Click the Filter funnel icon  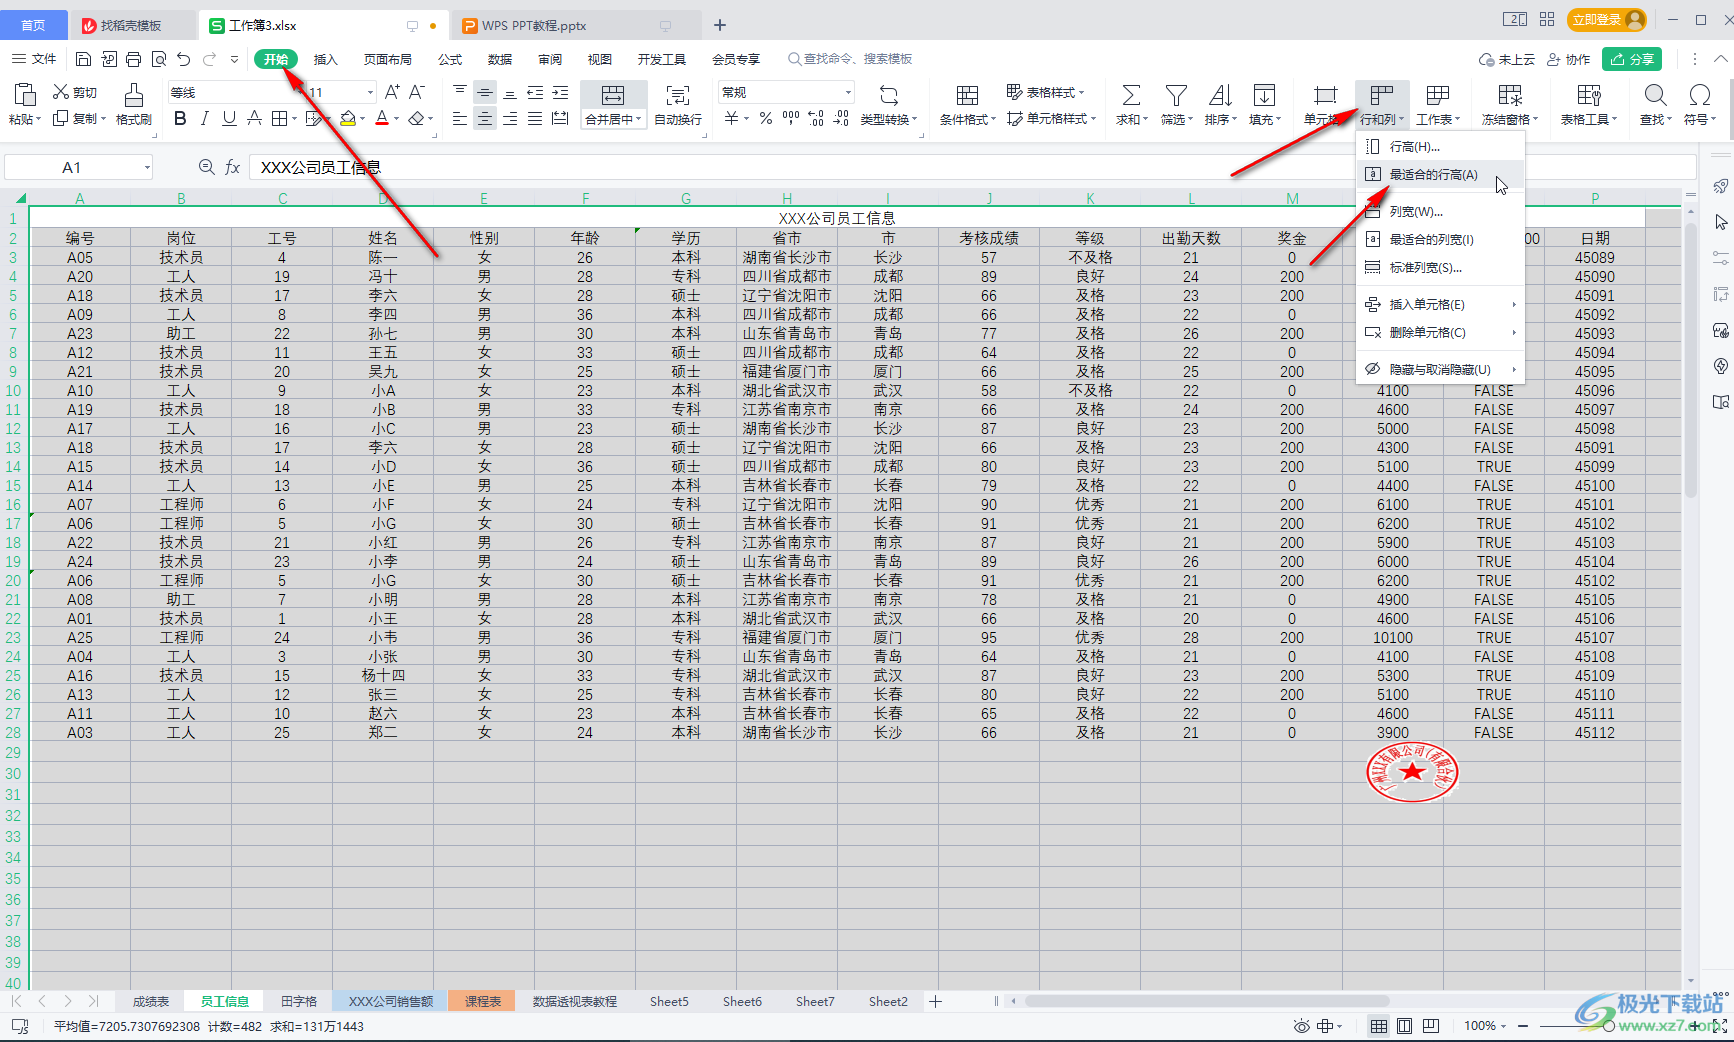pos(1176,95)
